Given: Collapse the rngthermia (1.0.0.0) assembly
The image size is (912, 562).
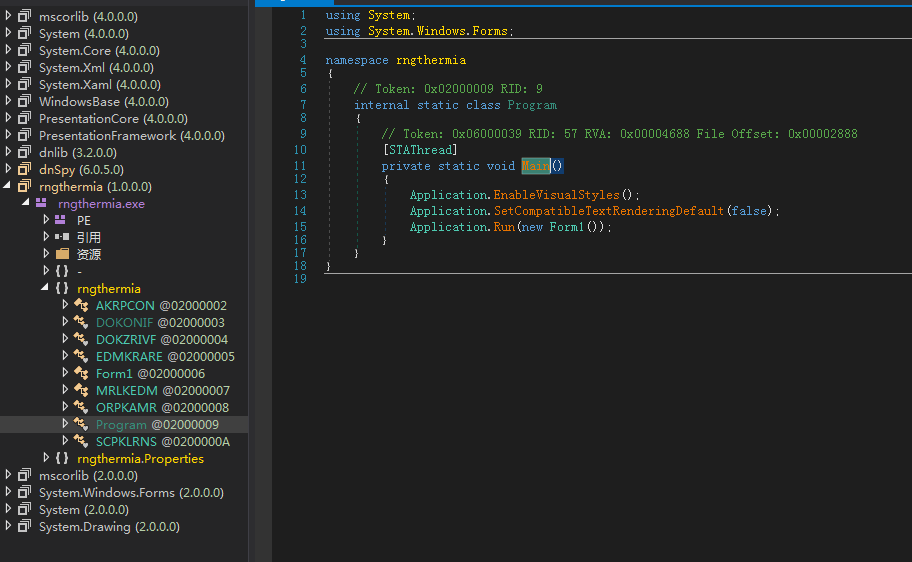Looking at the screenshot, I should (x=8, y=186).
